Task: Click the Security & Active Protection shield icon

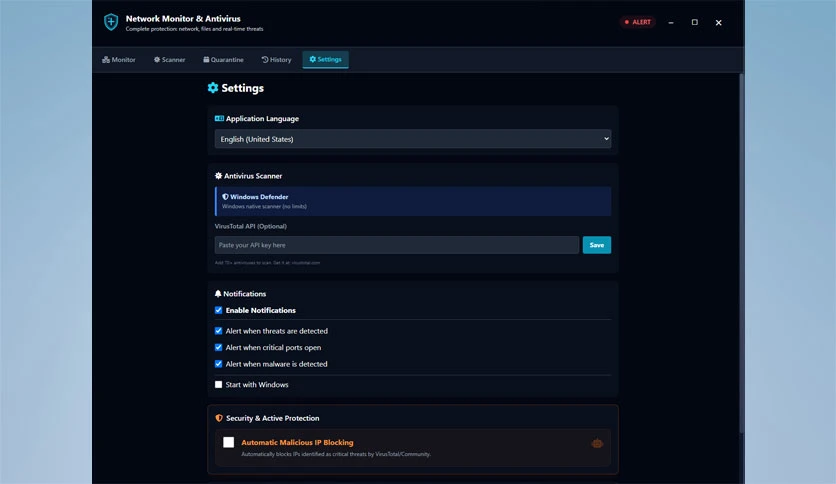Action: pos(219,418)
